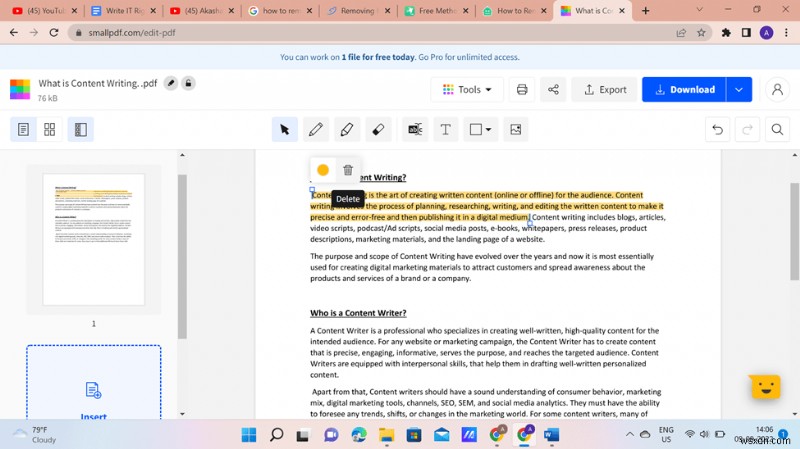Select the insert image tool
The height and width of the screenshot is (449, 800).
(516, 130)
